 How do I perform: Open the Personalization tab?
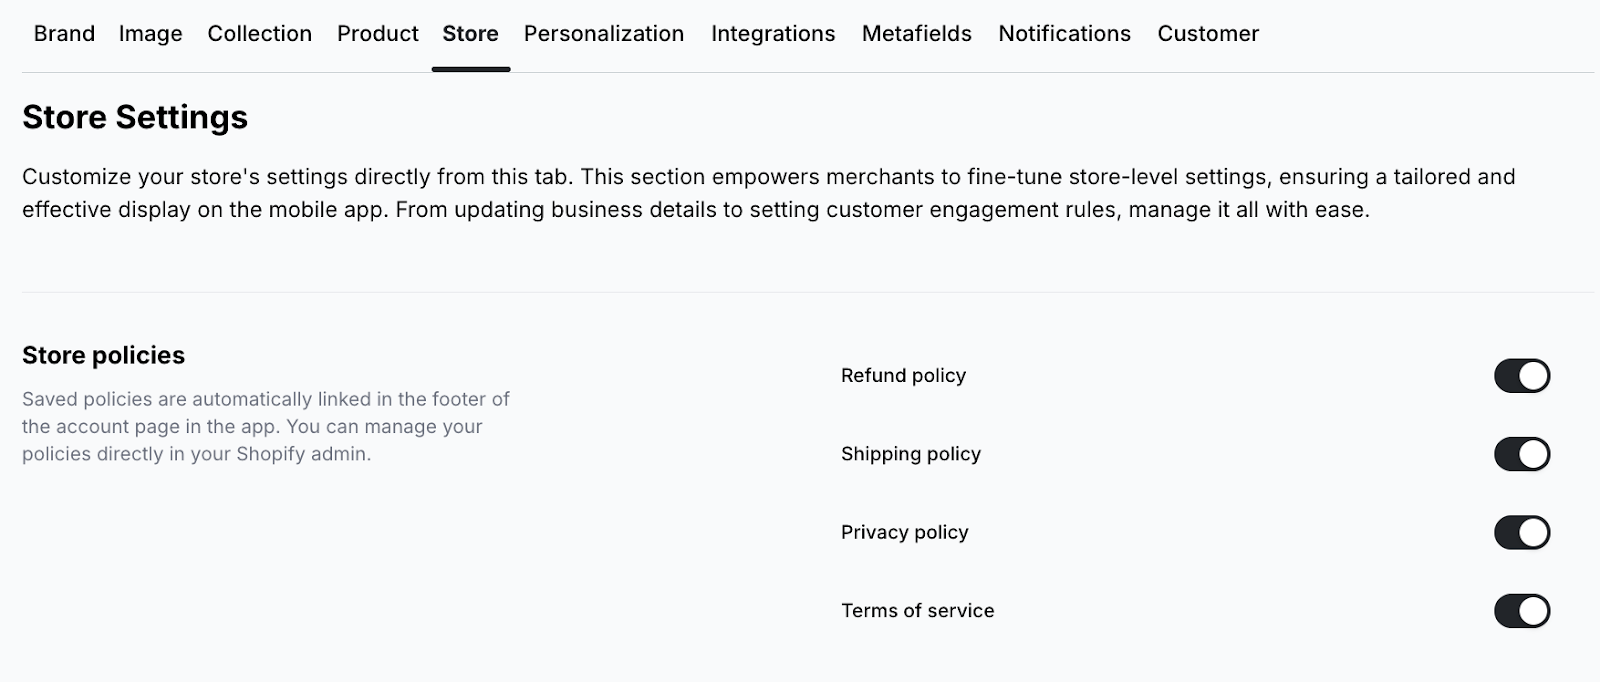(x=604, y=34)
